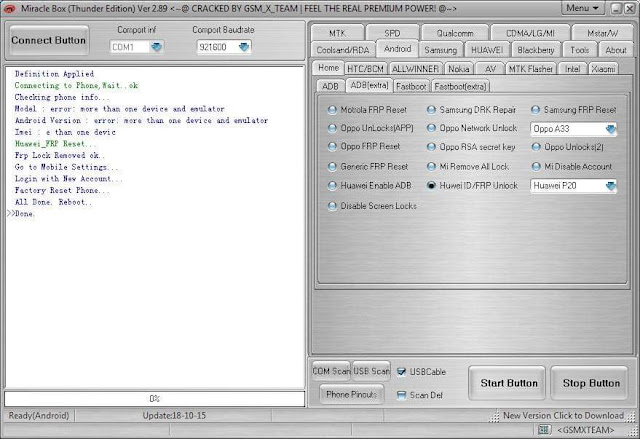Switch to the Nokia sub-tab
The width and height of the screenshot is (640, 439).
(458, 69)
